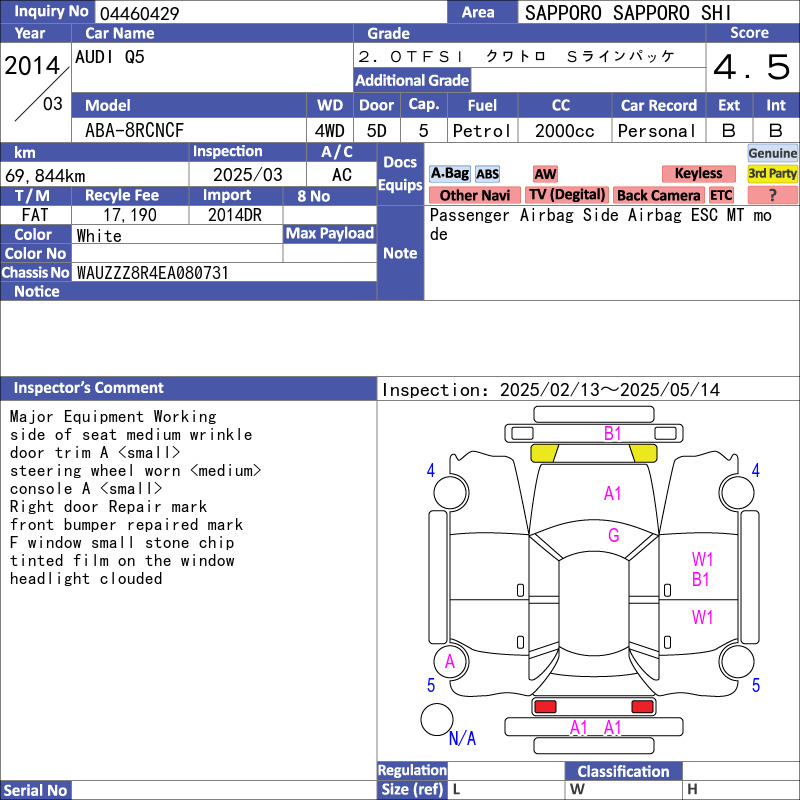800x800 pixels.
Task: Click the B1 mark on front bumper
Action: click(612, 434)
